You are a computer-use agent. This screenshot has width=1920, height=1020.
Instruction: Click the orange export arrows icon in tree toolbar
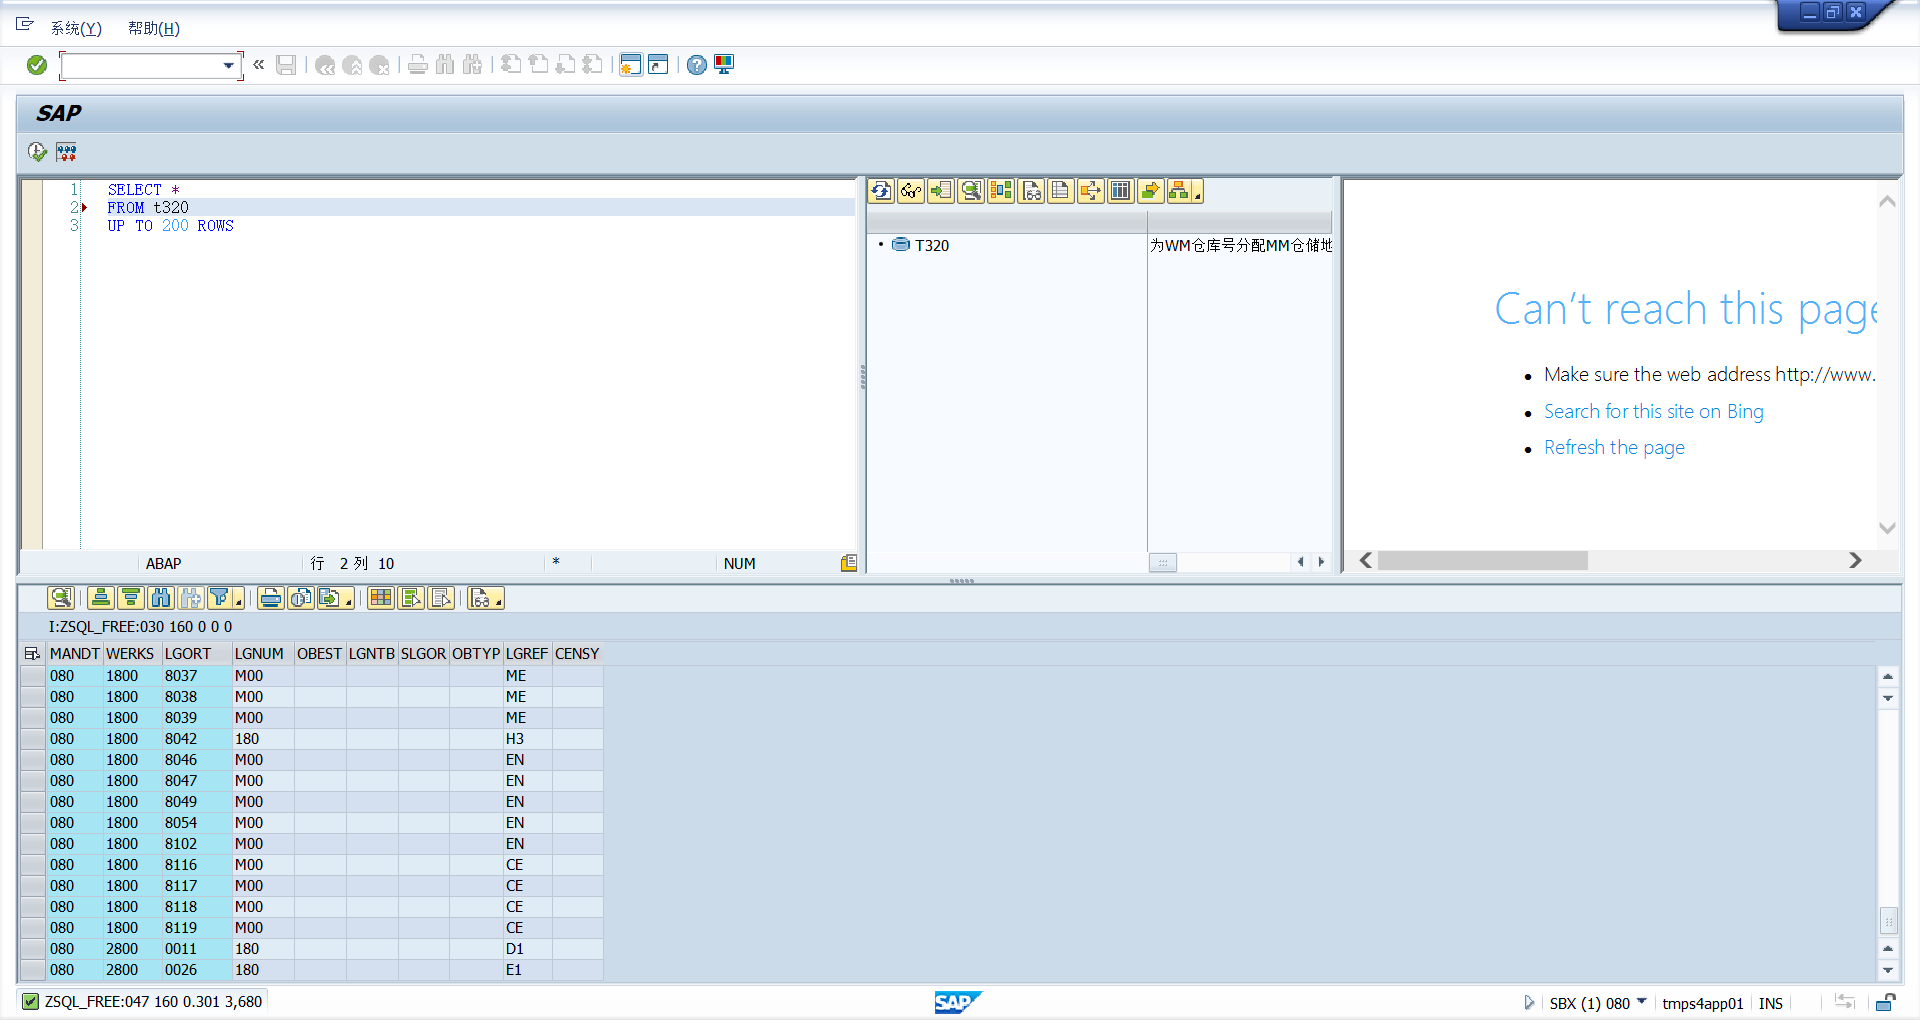pyautogui.click(x=1091, y=191)
